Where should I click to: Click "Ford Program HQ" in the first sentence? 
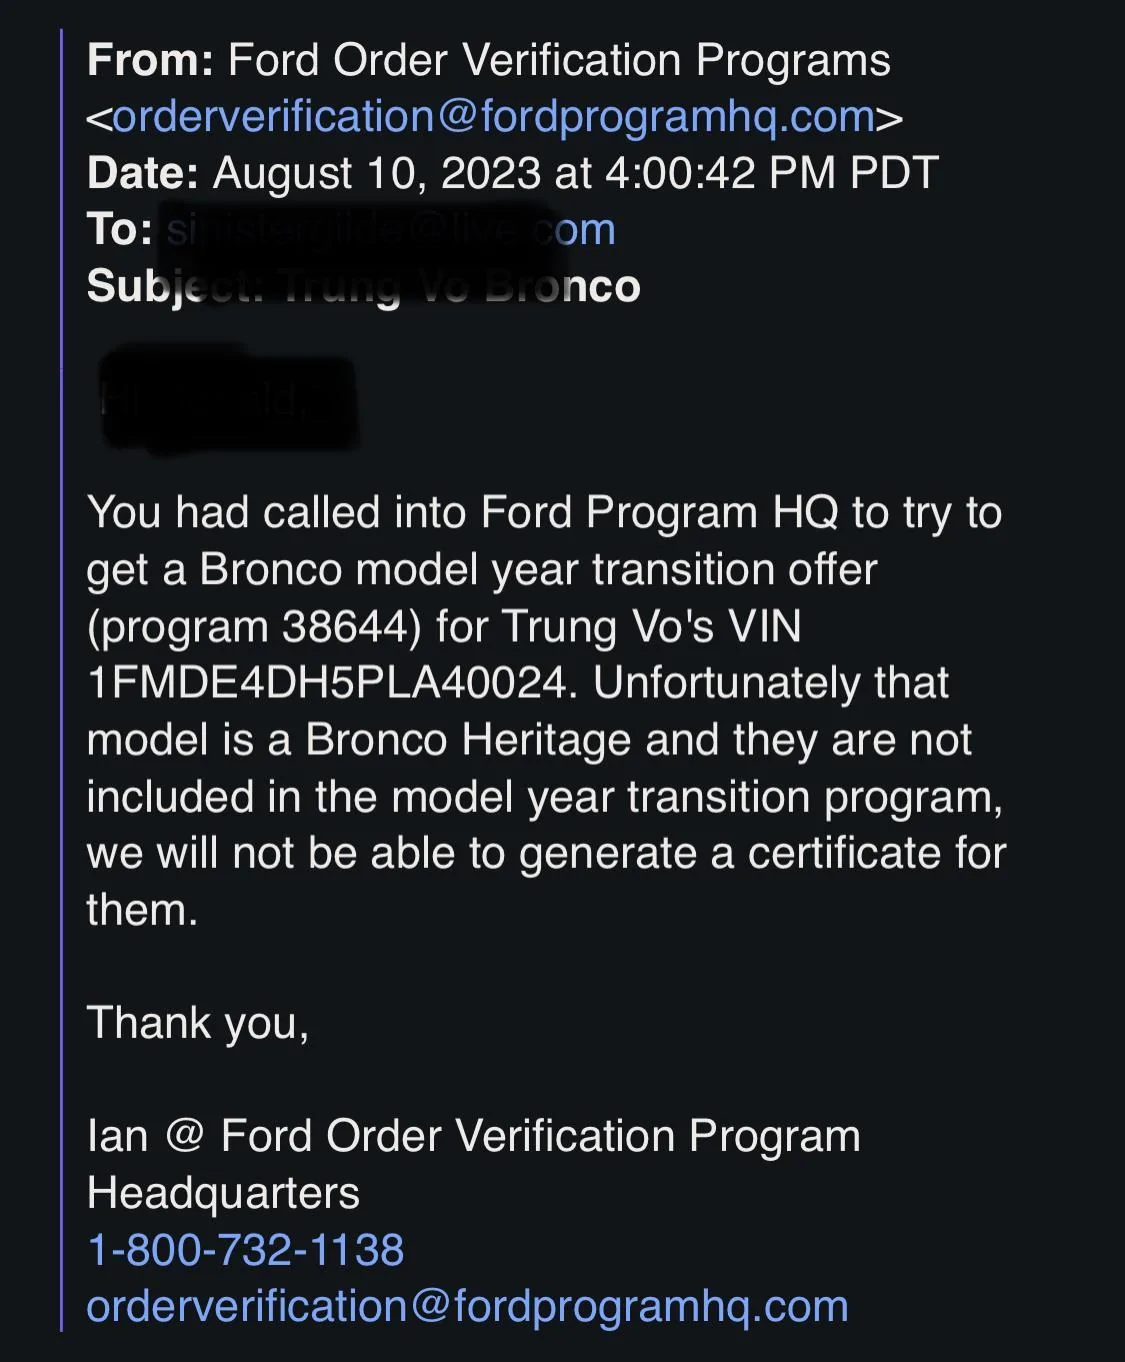tap(659, 513)
